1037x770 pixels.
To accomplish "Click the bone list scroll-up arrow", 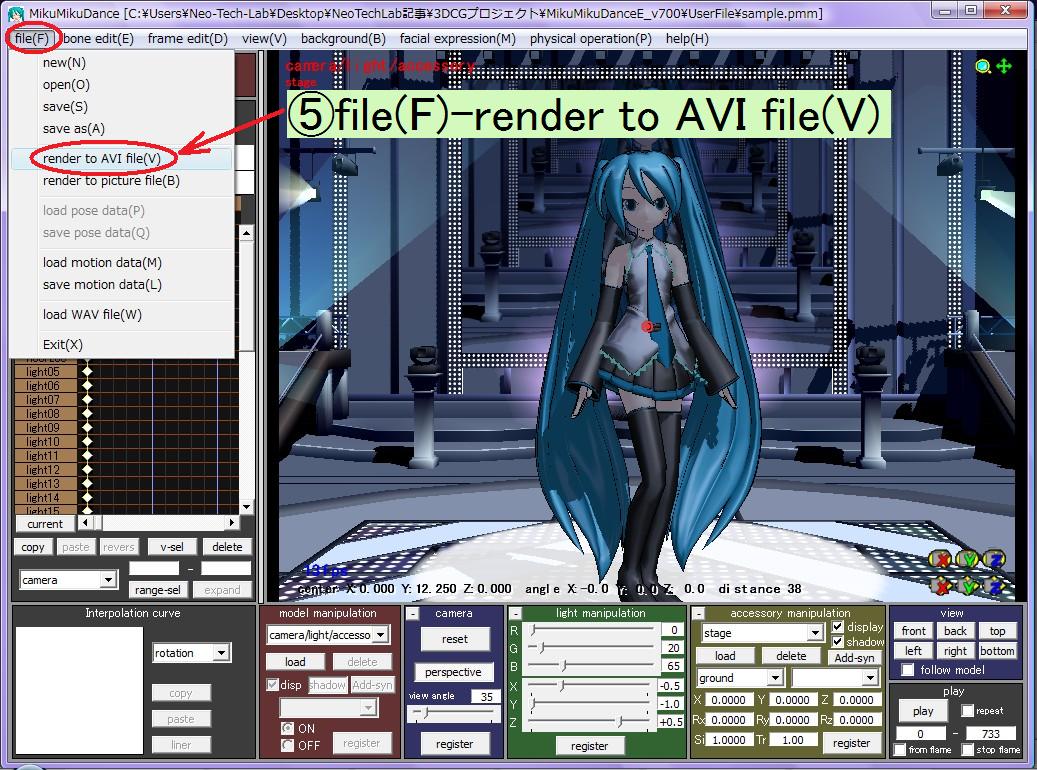I will pyautogui.click(x=246, y=233).
